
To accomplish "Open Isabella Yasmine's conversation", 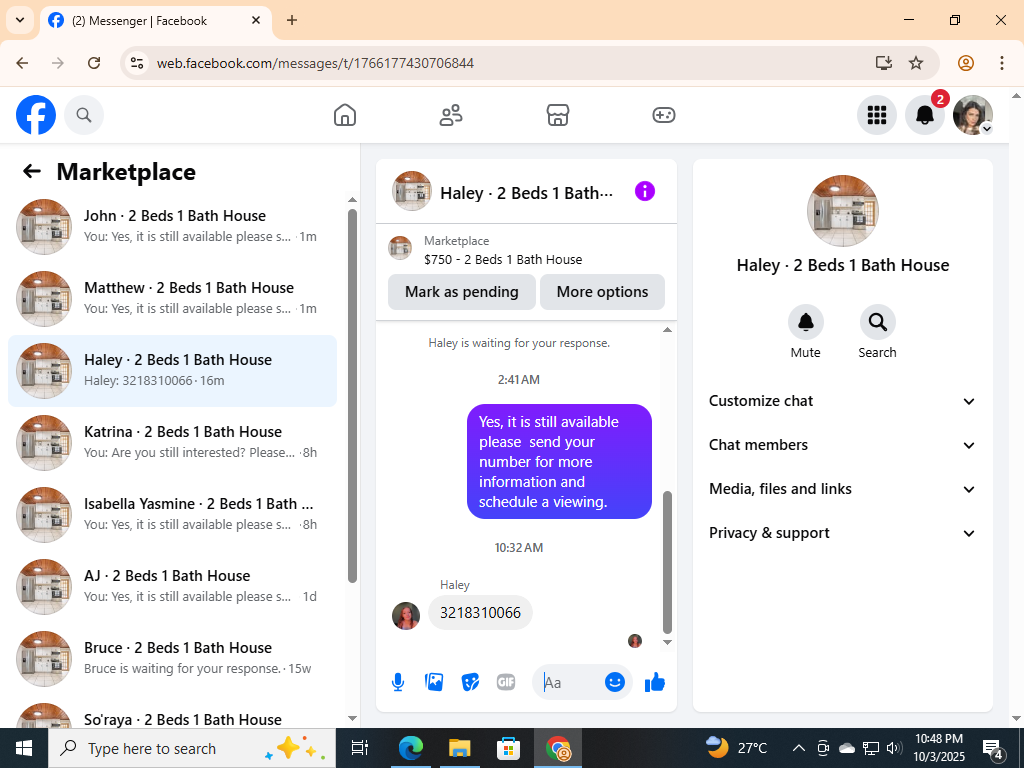I will tap(172, 514).
